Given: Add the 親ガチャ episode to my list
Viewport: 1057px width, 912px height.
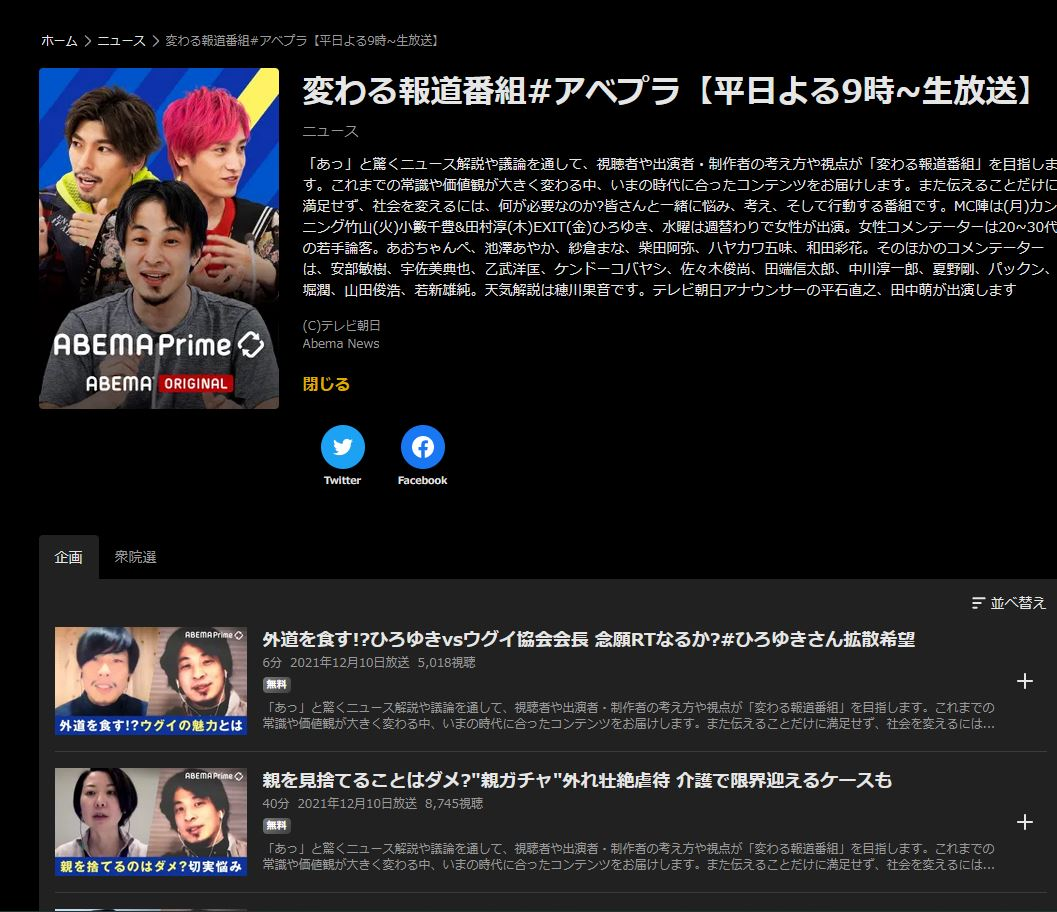Looking at the screenshot, I should [1024, 822].
